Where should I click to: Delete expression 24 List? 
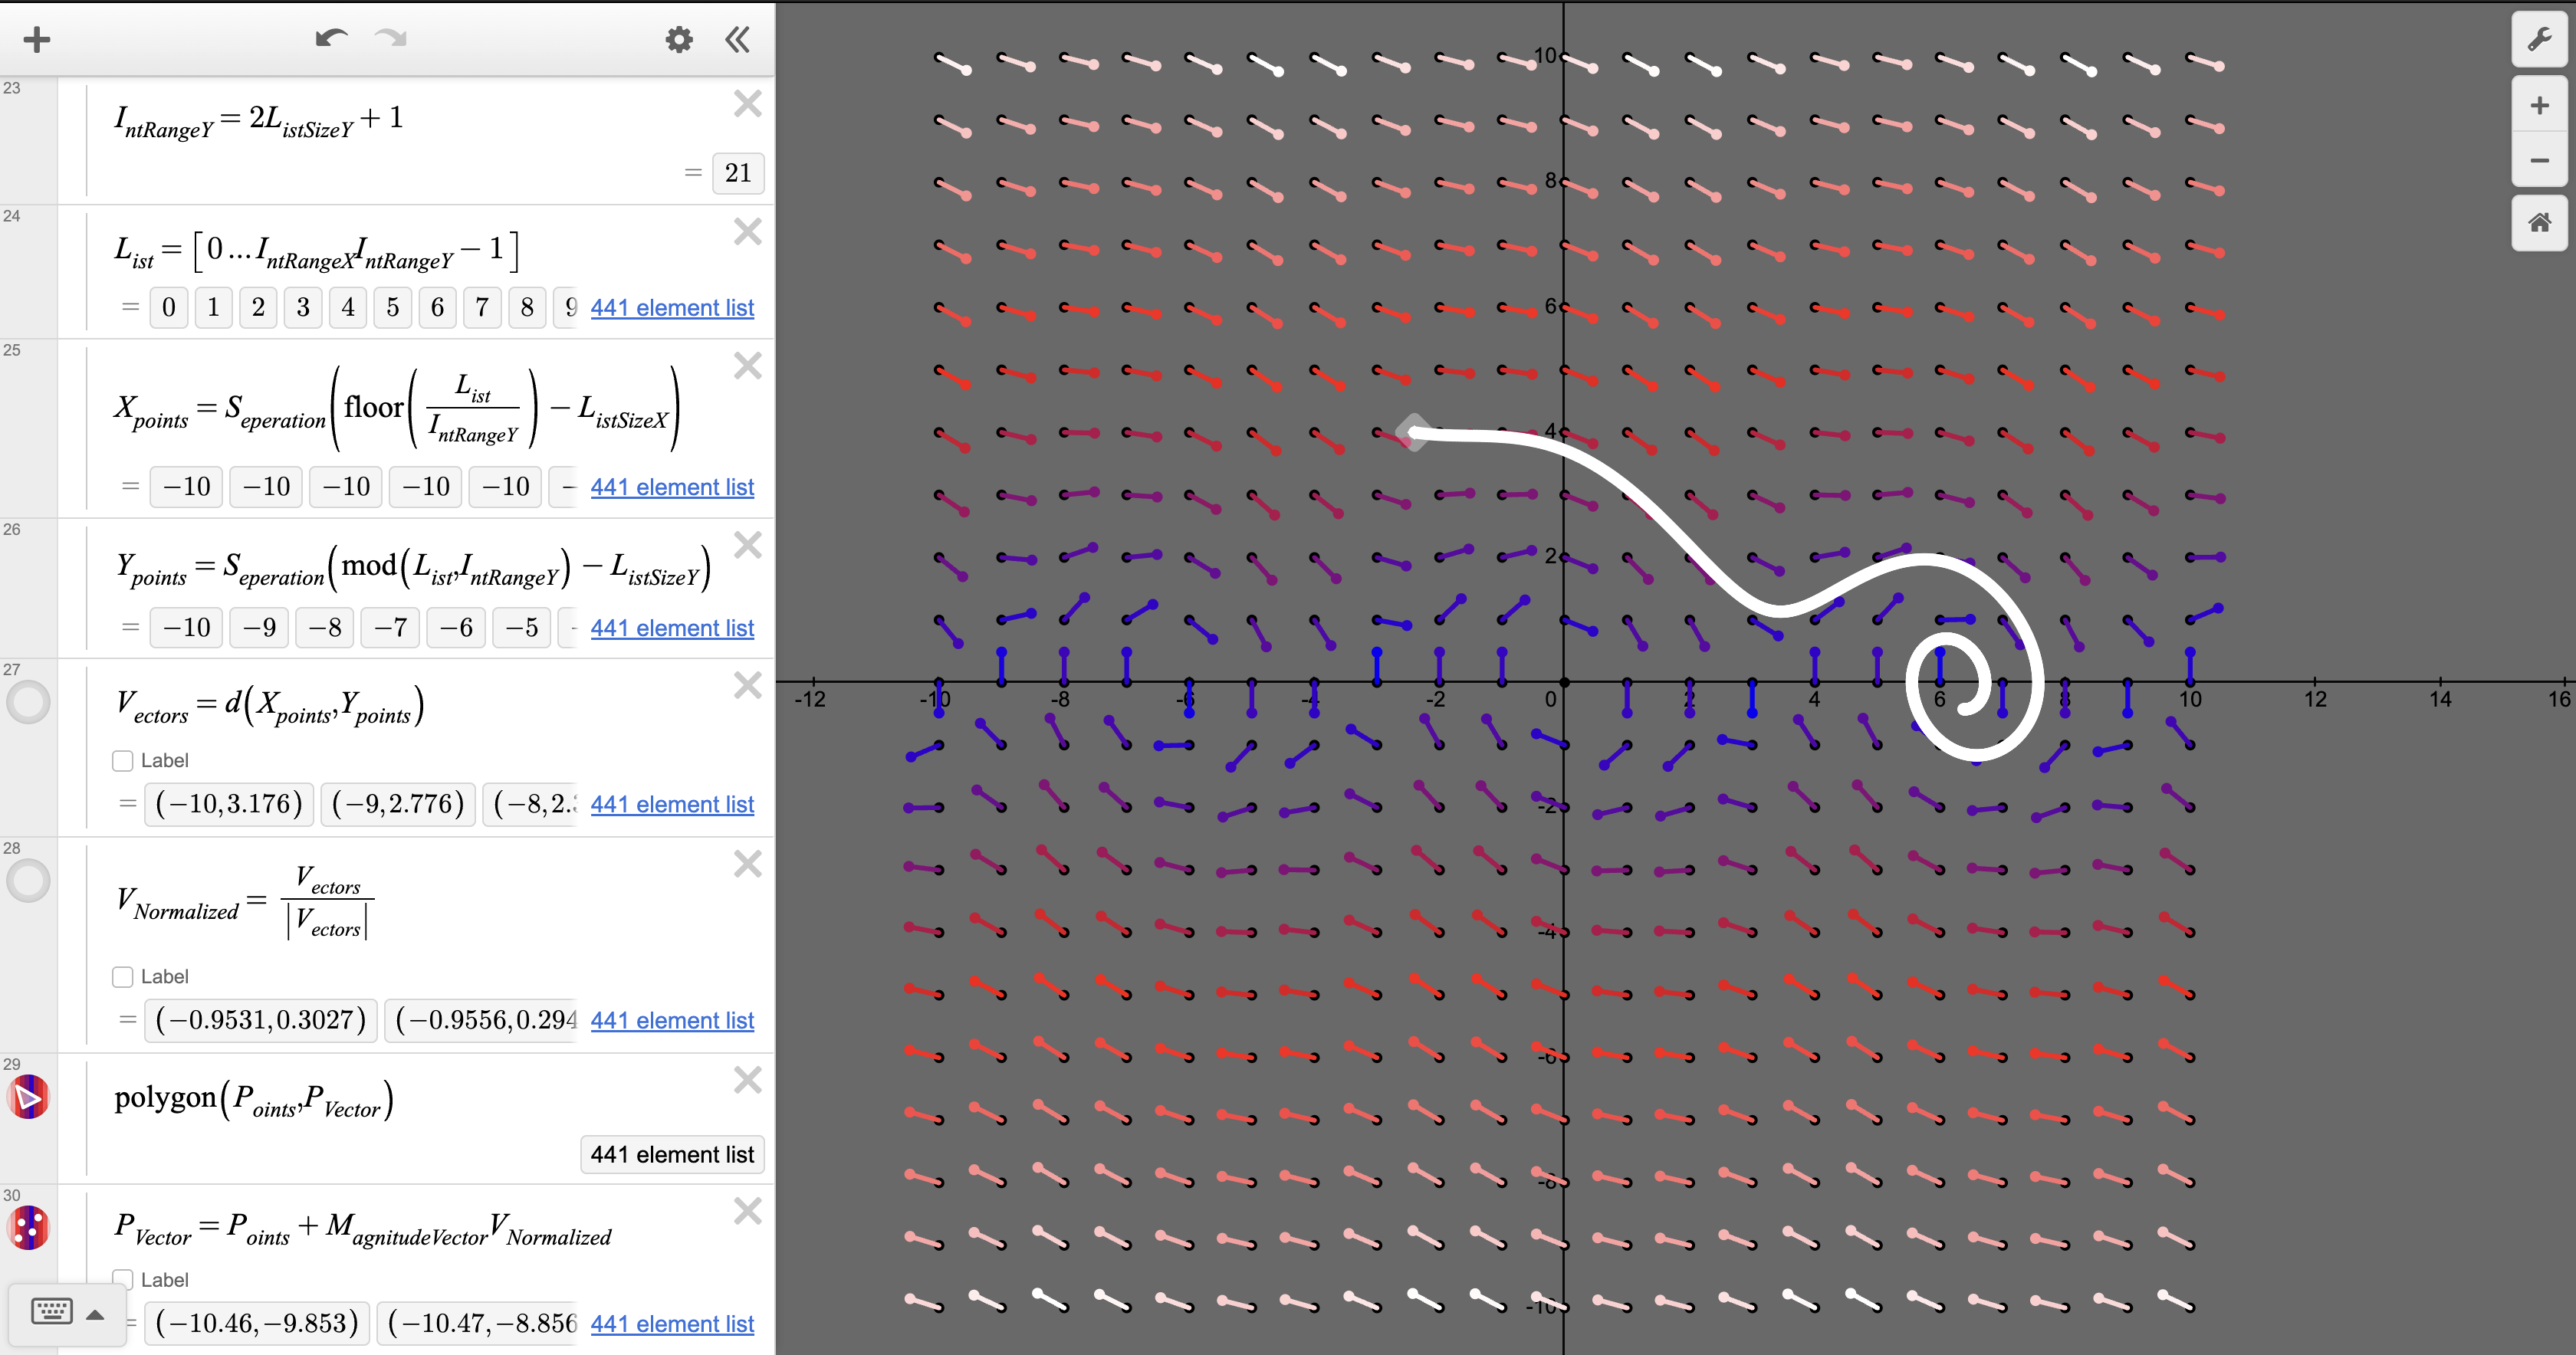tap(747, 231)
